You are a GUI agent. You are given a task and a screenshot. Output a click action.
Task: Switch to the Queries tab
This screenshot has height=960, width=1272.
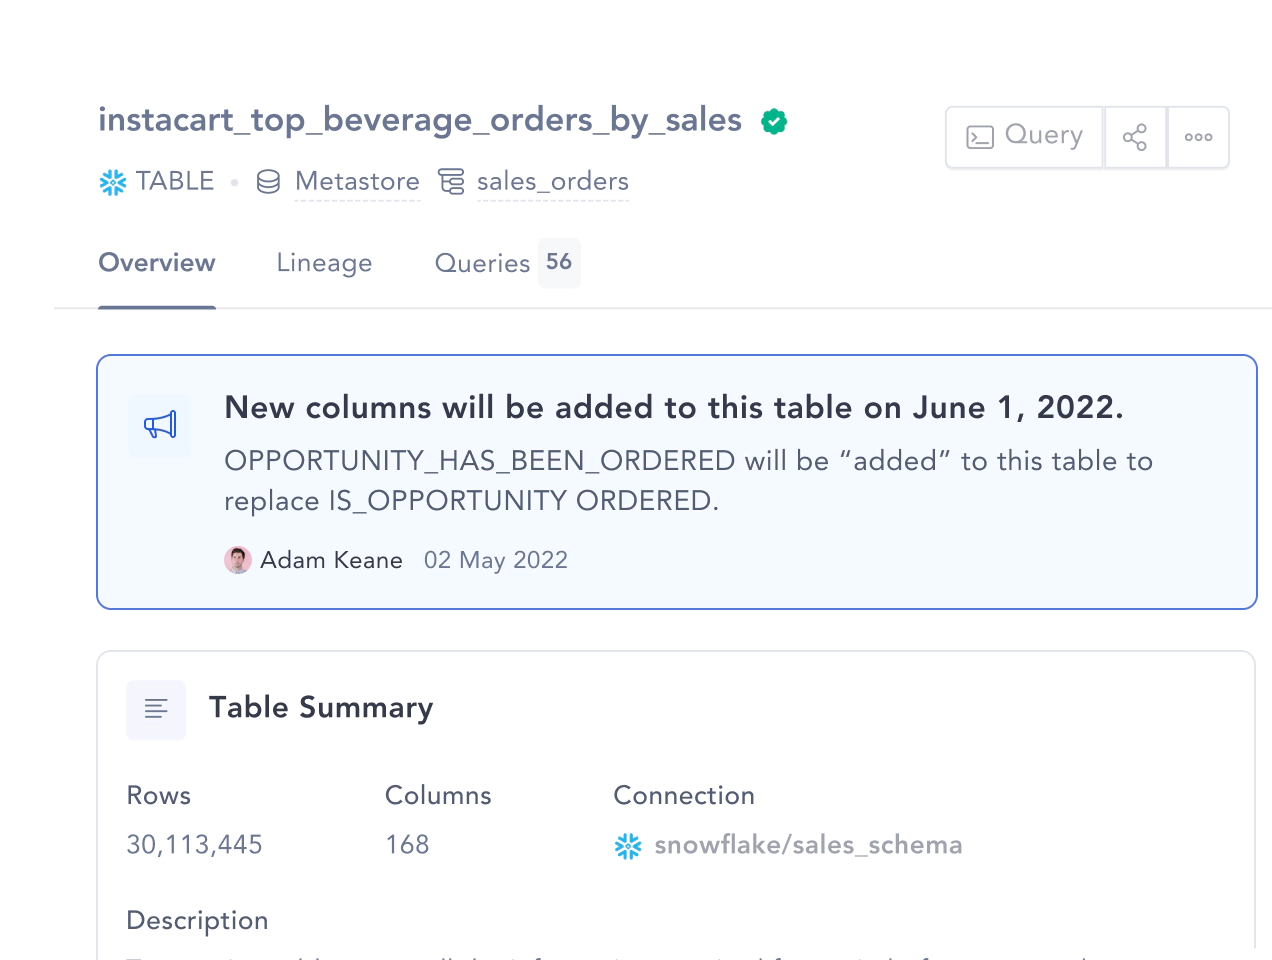click(x=482, y=263)
